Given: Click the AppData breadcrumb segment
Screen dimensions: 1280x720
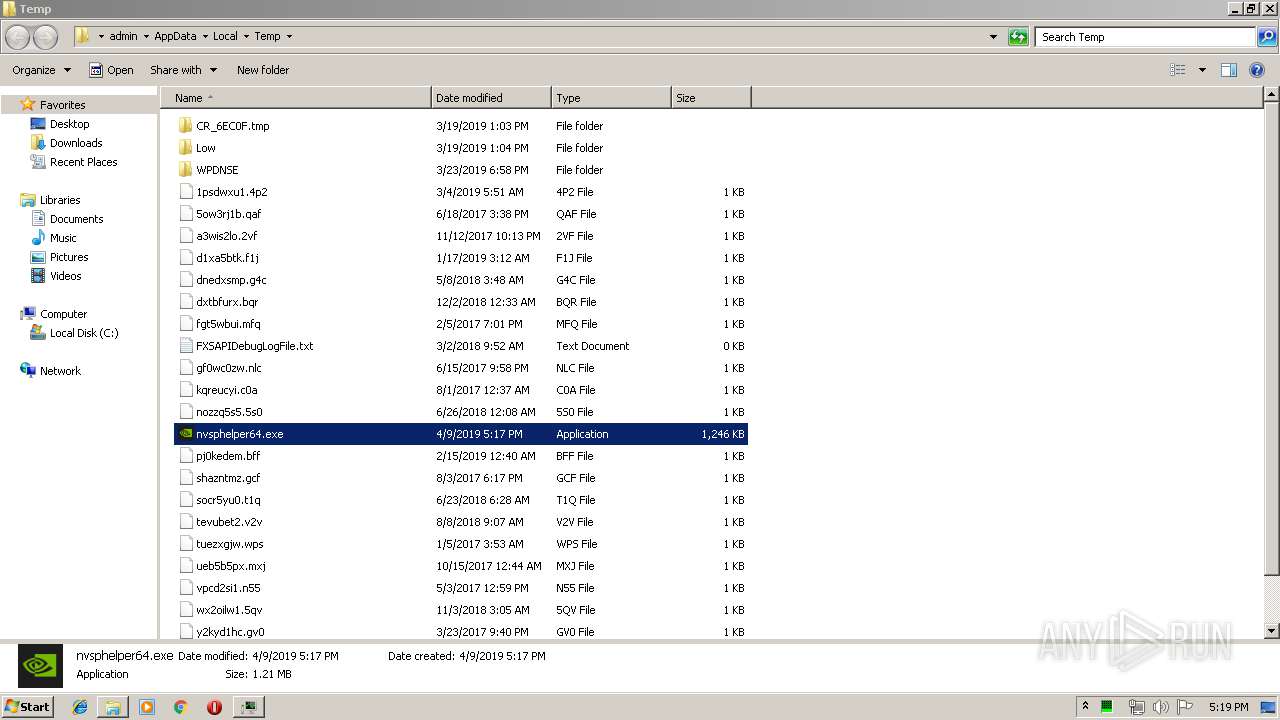Looking at the screenshot, I should pos(175,37).
